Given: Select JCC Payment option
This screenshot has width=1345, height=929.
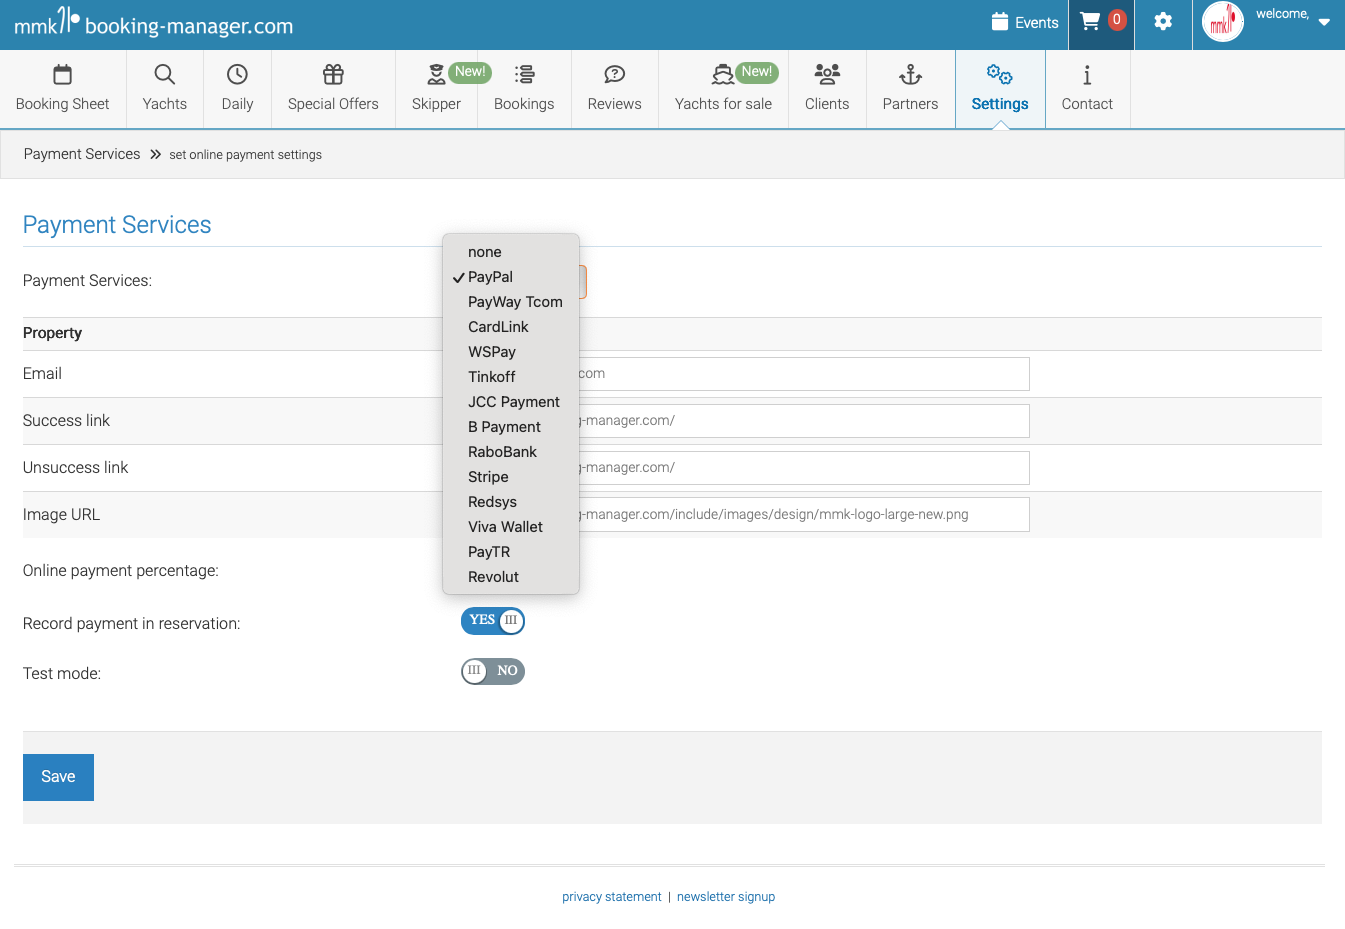Looking at the screenshot, I should pos(511,402).
